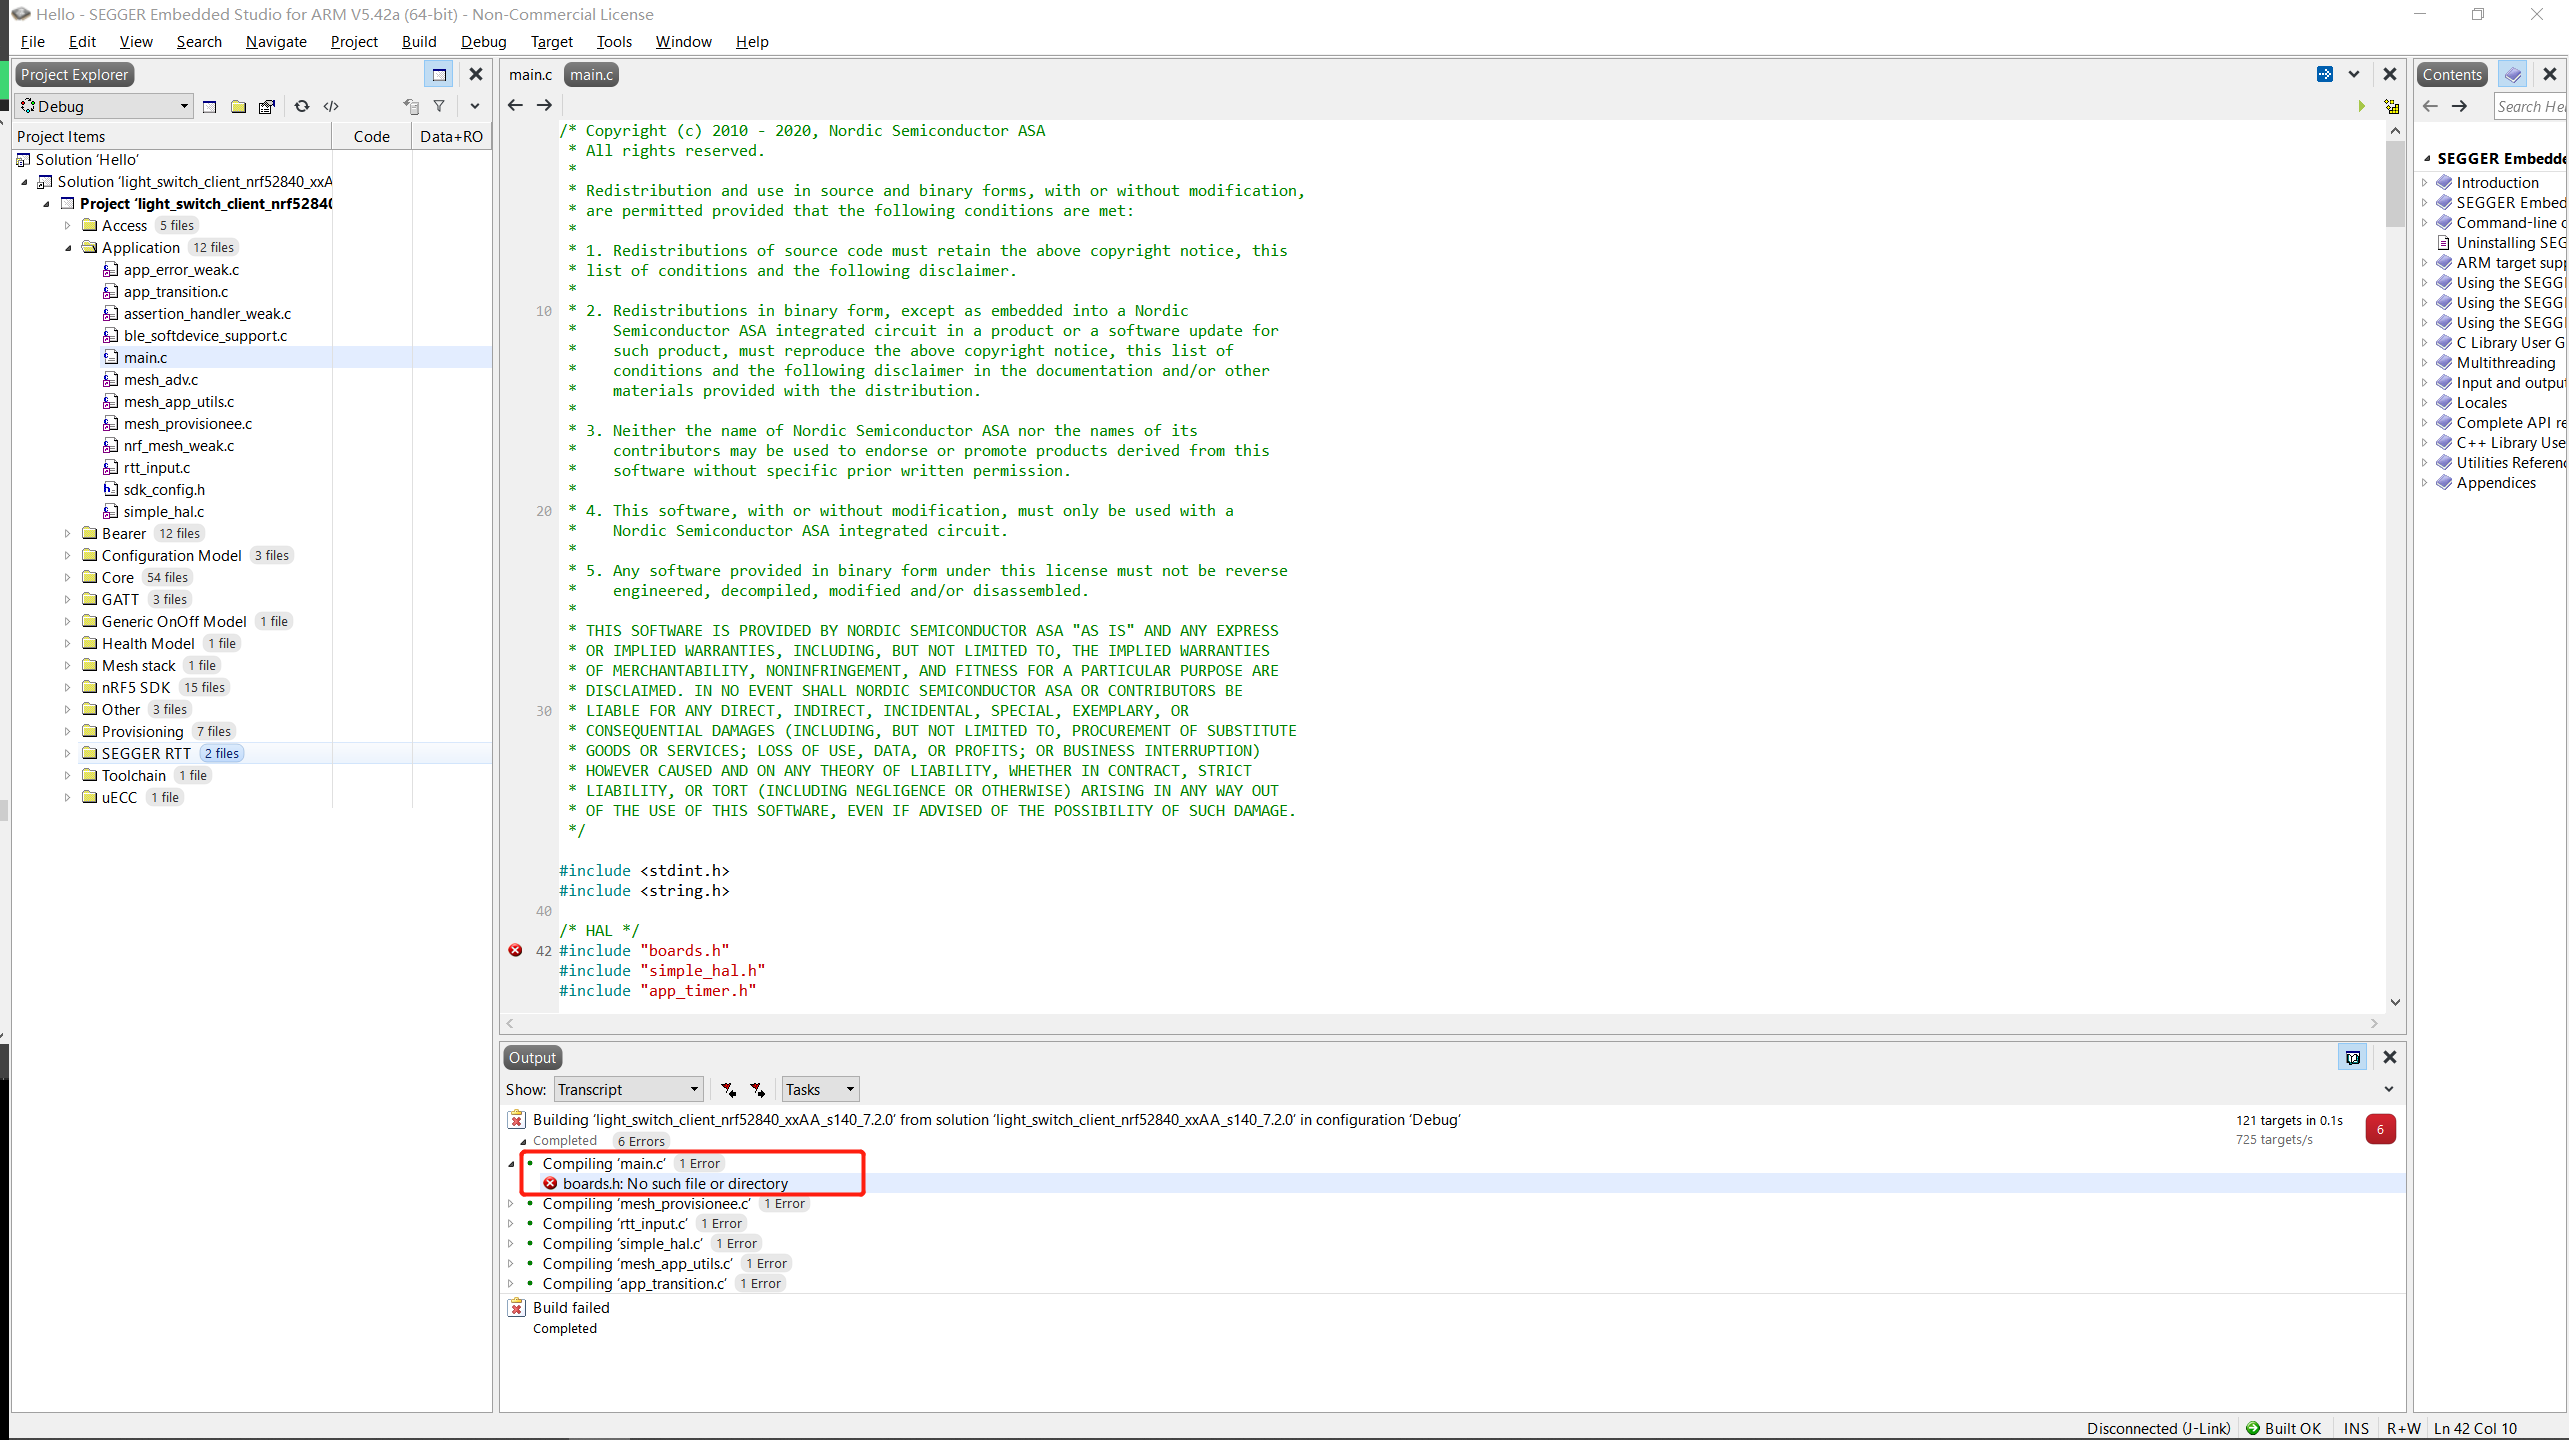Click inside the Search Help field

pos(2531,106)
